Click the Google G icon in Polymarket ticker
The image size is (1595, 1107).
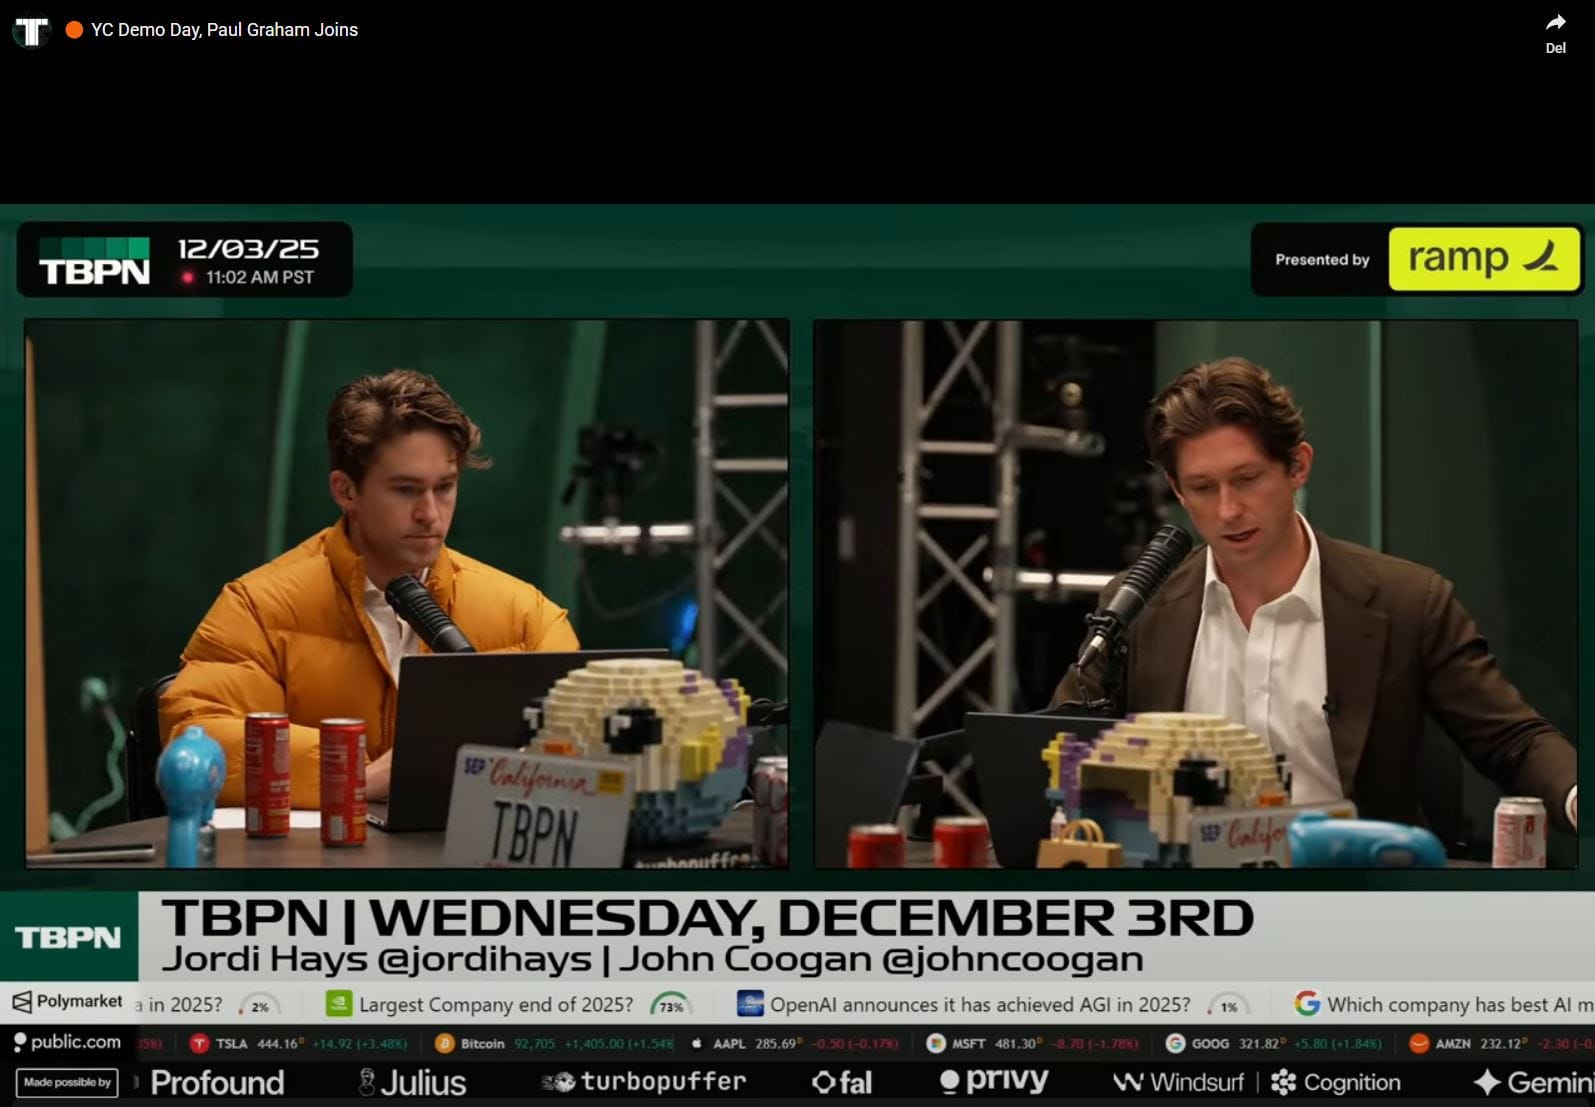tap(1306, 1003)
